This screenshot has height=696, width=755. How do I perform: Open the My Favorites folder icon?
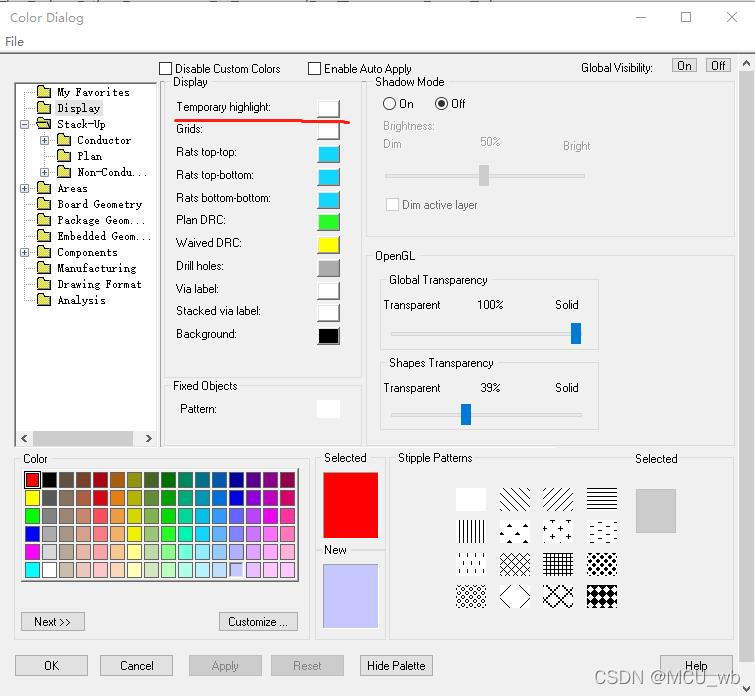click(44, 92)
